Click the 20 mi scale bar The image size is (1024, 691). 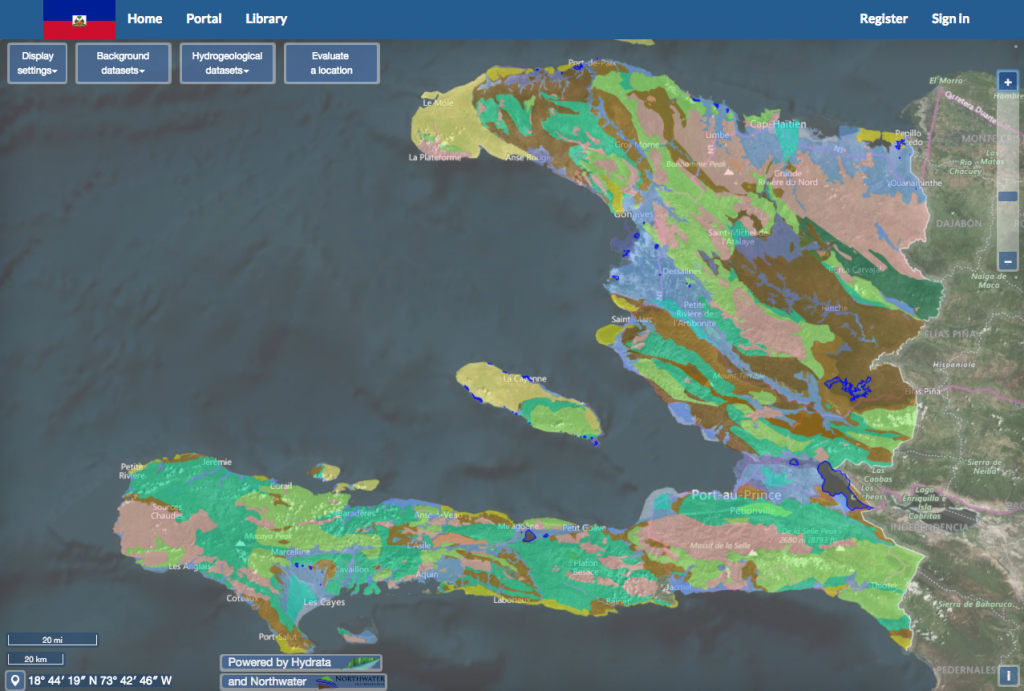click(x=53, y=639)
